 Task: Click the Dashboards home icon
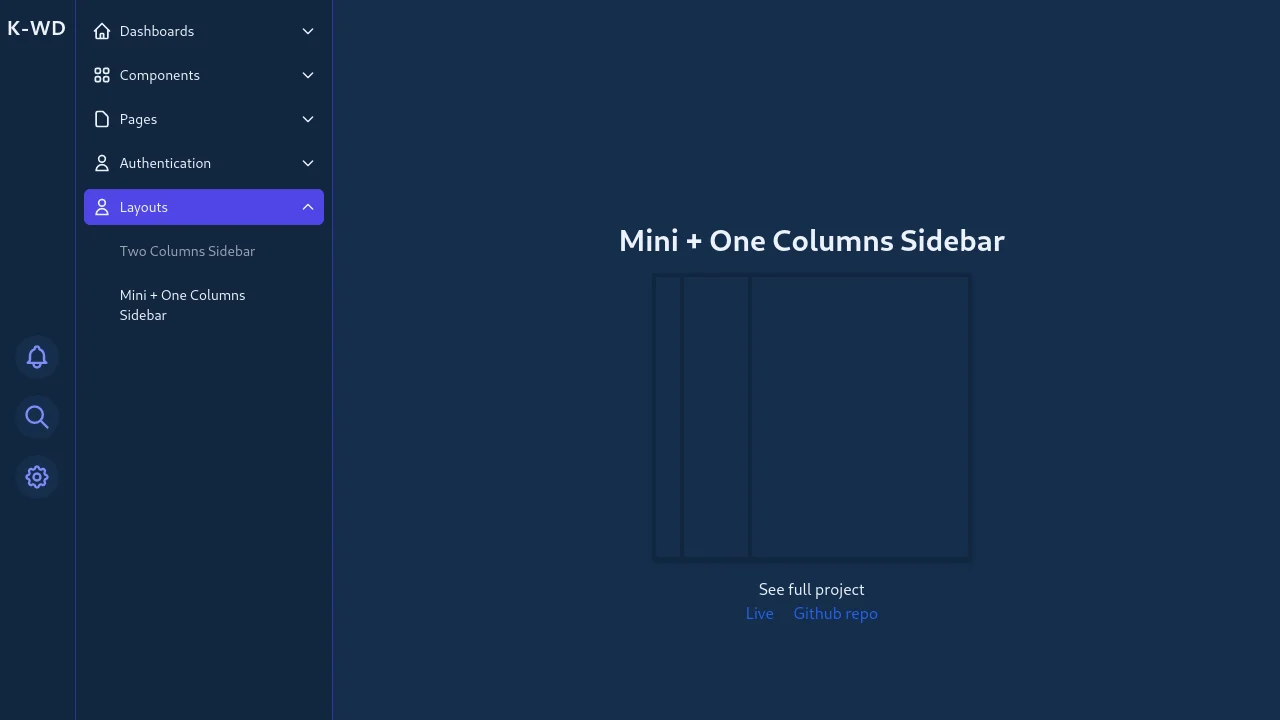pyautogui.click(x=101, y=31)
